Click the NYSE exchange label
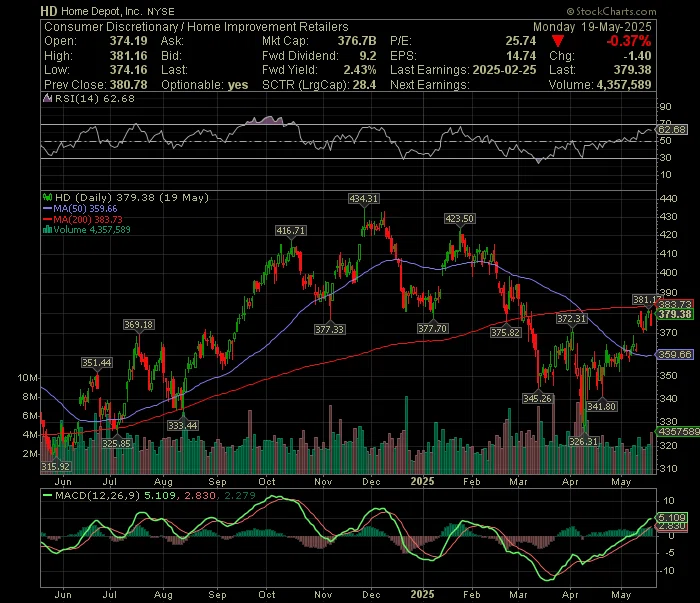 point(161,12)
